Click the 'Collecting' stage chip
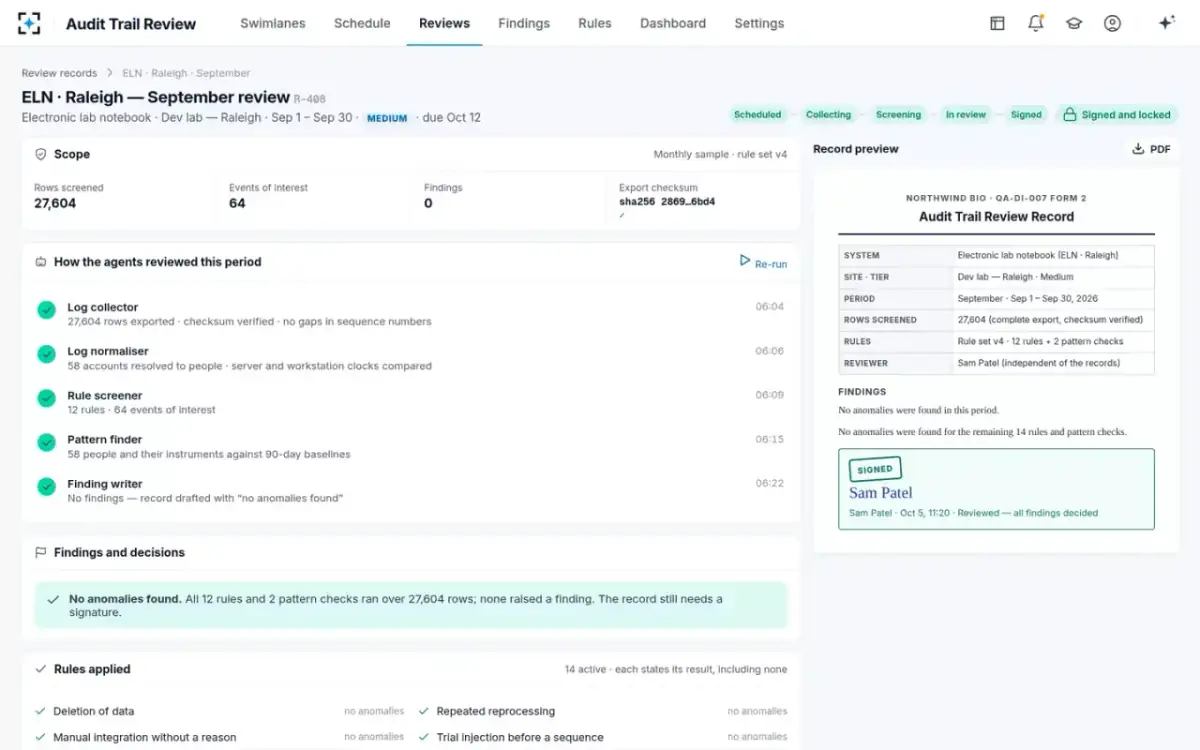This screenshot has width=1200, height=750. click(x=829, y=115)
